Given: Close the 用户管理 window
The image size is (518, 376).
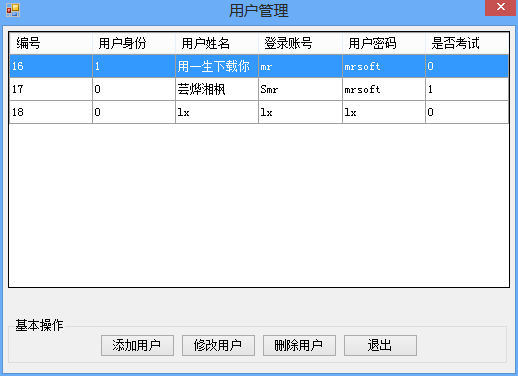Looking at the screenshot, I should coord(501,7).
